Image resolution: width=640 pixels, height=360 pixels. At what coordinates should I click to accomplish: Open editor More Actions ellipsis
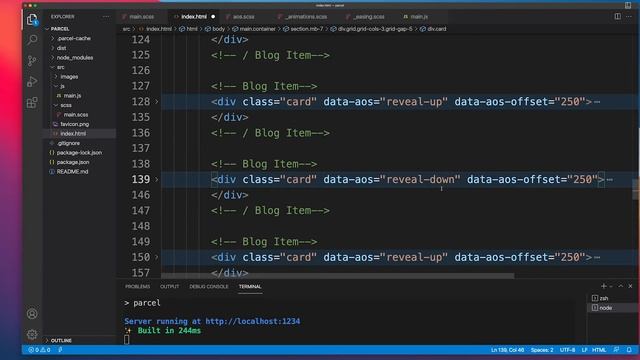pos(629,16)
